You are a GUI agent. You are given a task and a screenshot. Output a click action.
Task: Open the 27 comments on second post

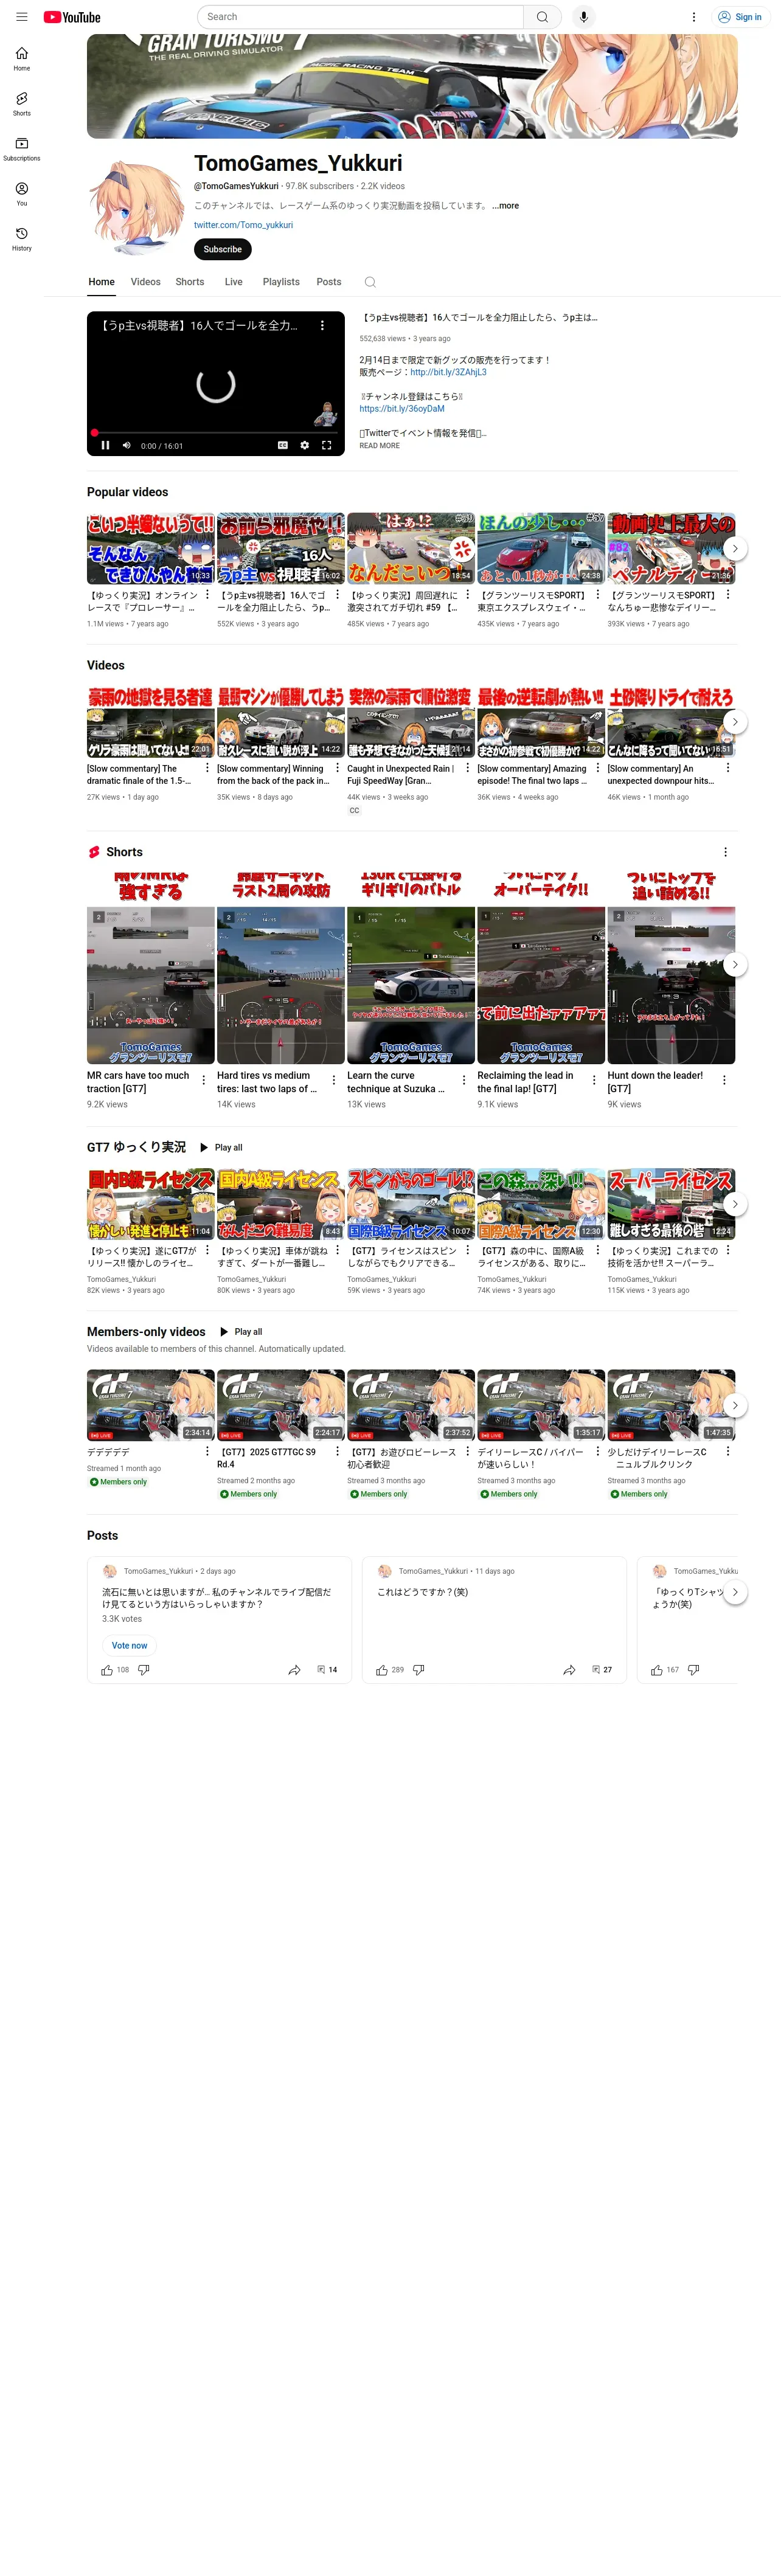point(602,1670)
